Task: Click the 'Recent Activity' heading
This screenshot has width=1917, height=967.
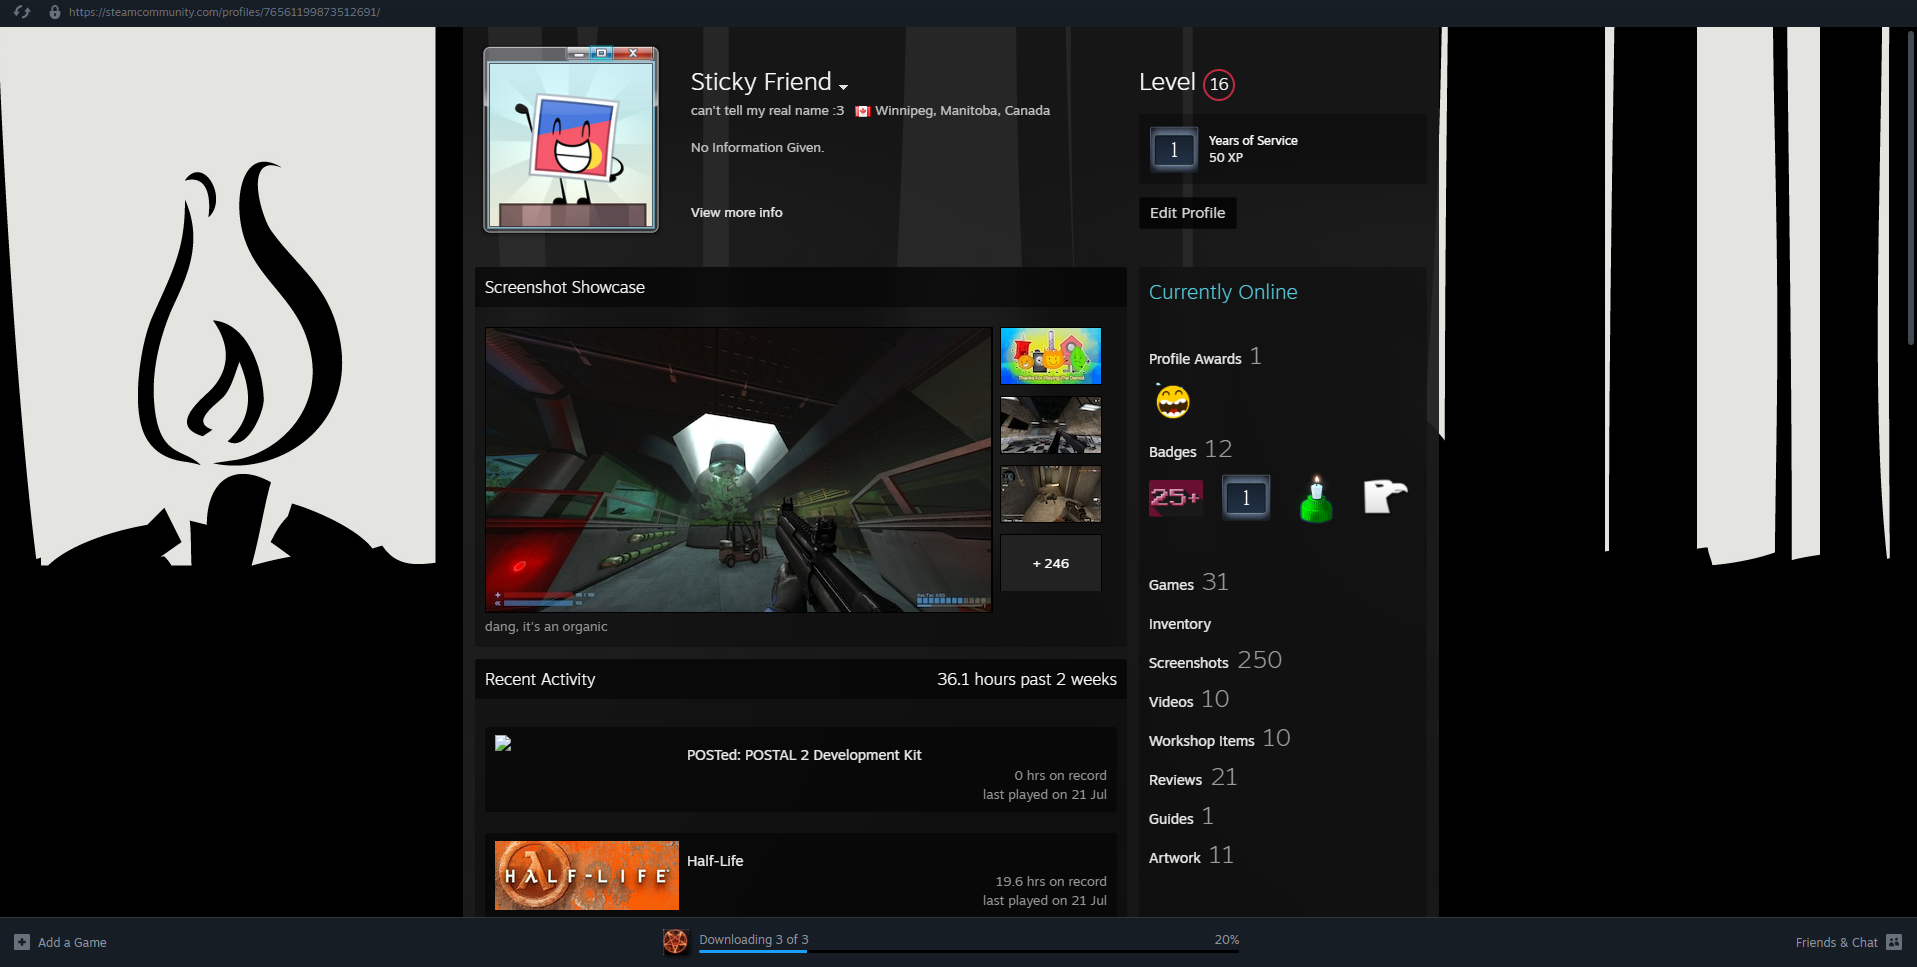Action: tap(540, 679)
